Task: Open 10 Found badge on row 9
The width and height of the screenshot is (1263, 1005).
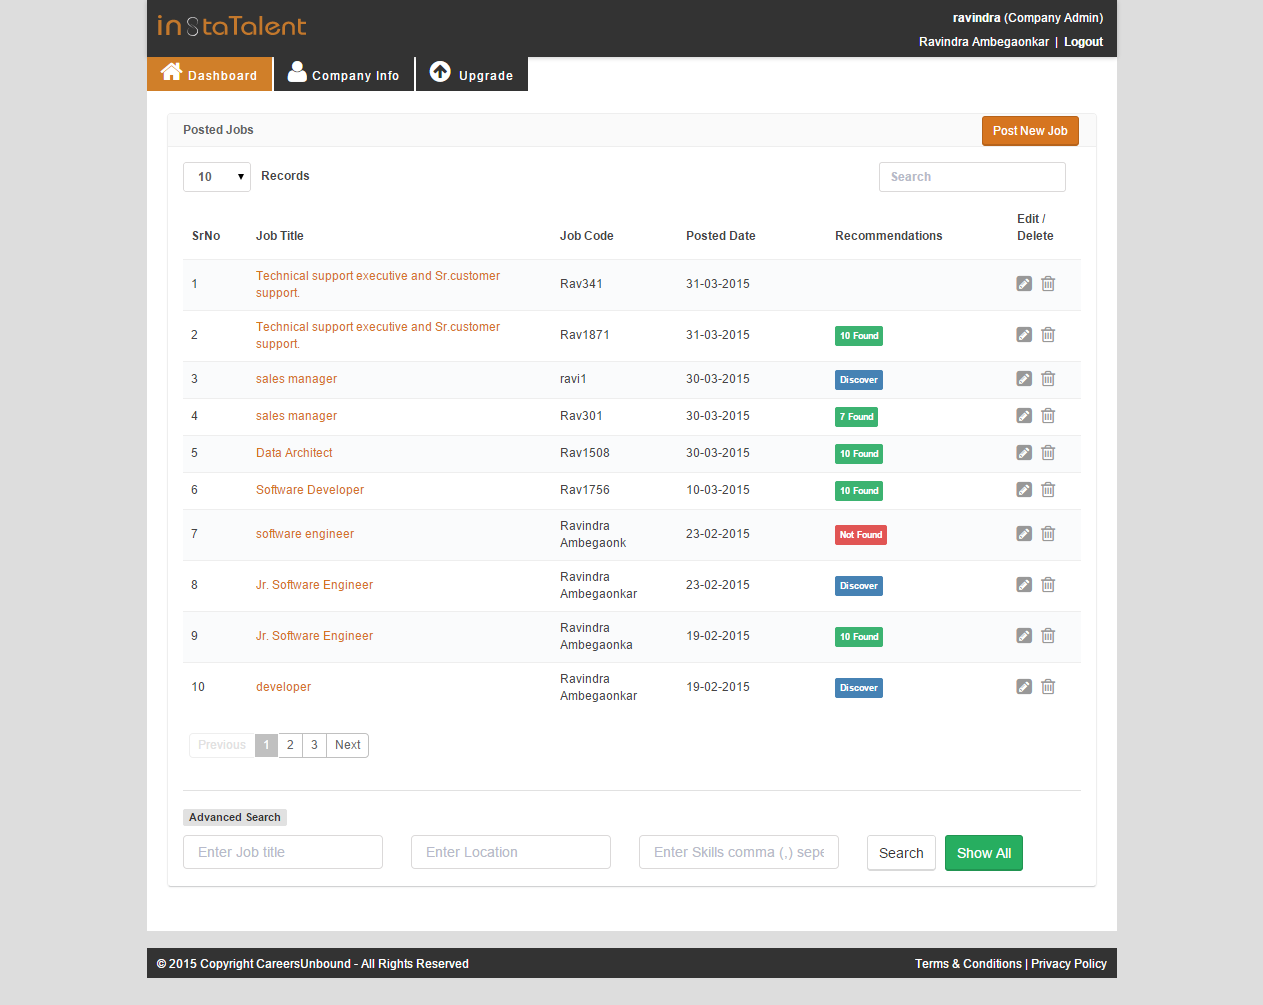Action: click(x=859, y=637)
